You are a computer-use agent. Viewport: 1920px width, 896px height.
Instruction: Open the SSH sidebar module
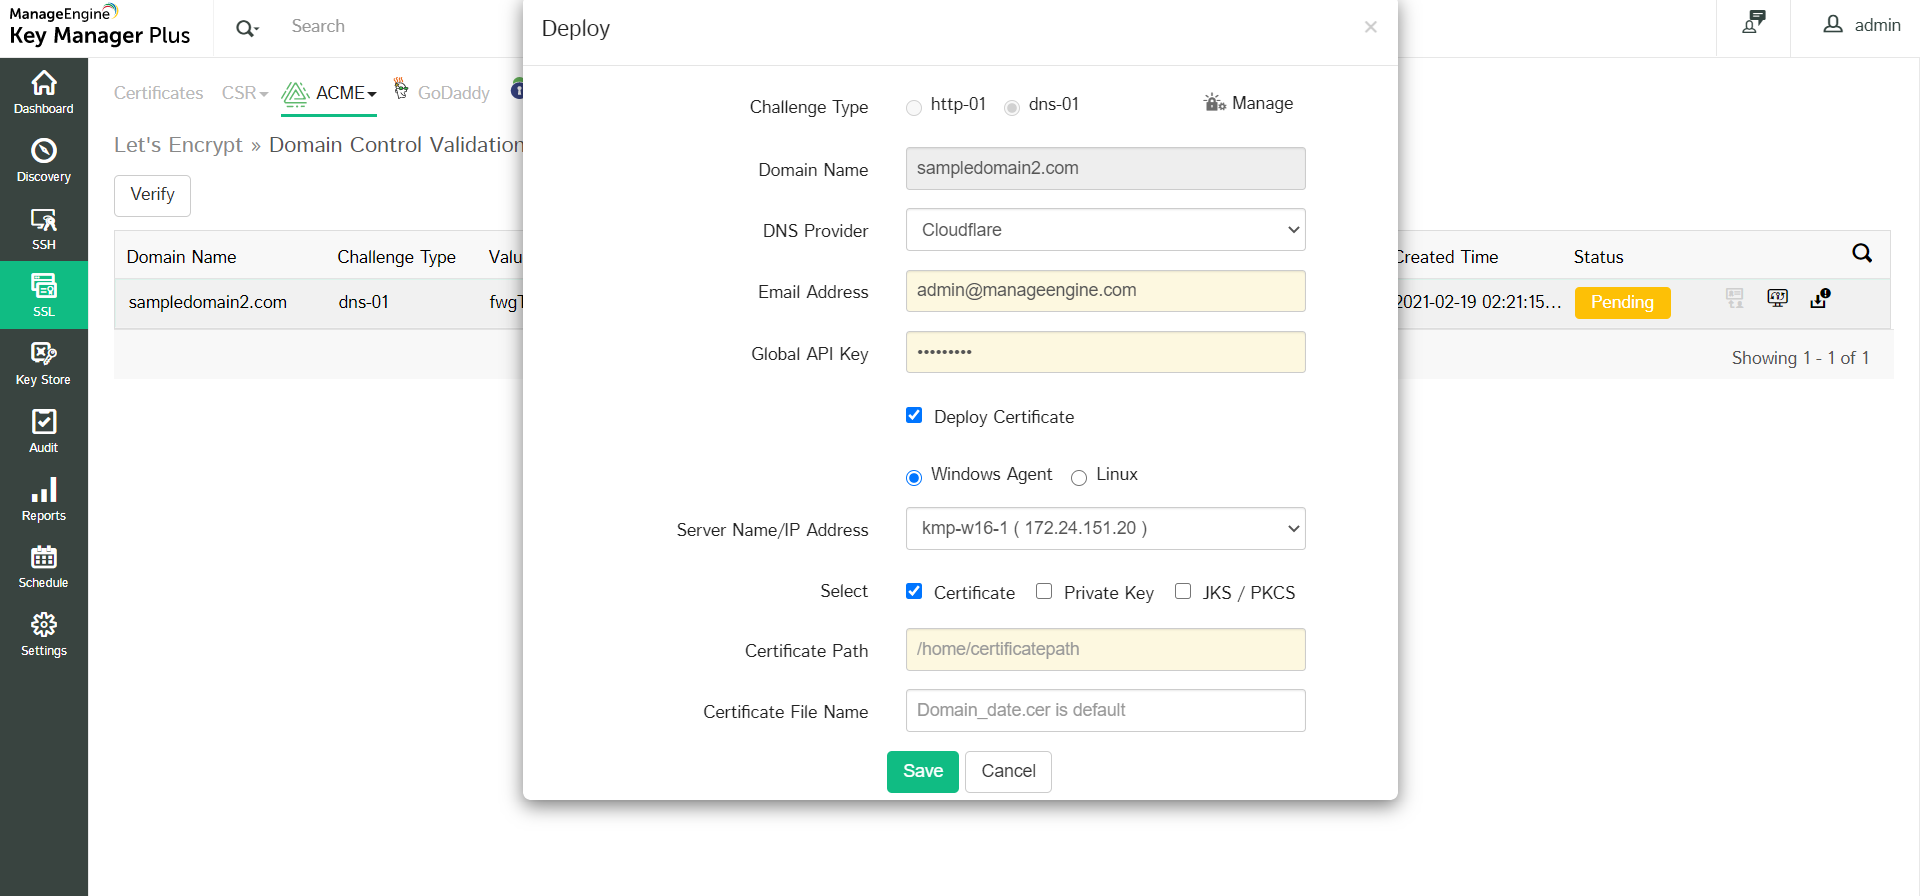[44, 228]
